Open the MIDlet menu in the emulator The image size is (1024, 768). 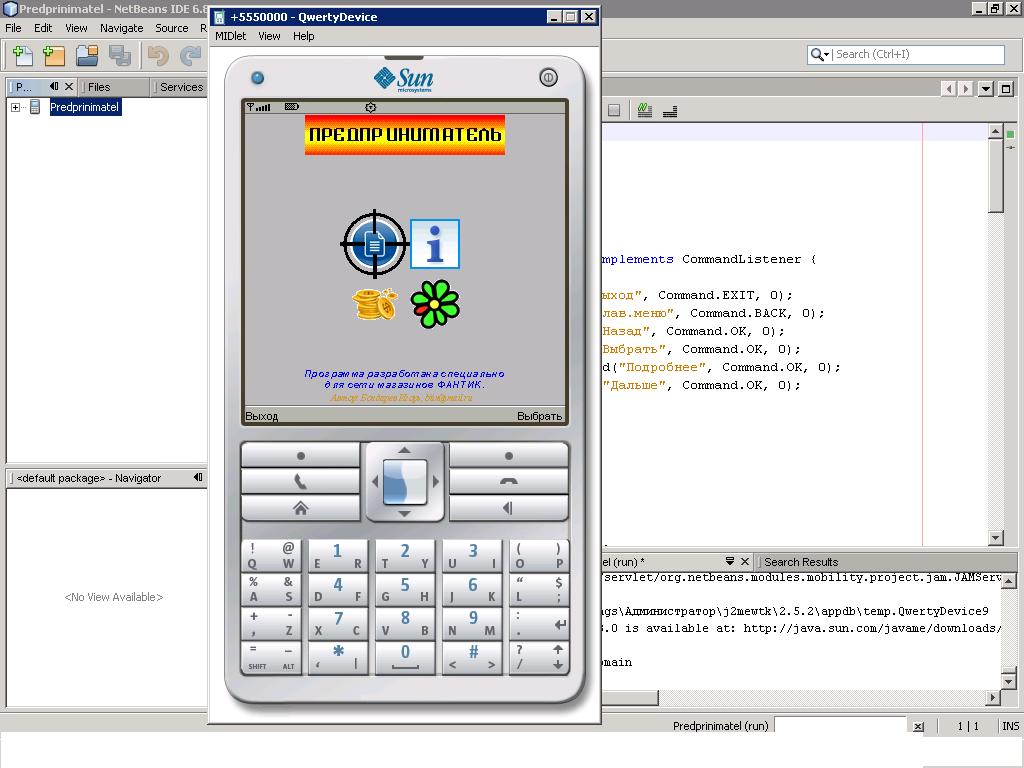231,36
